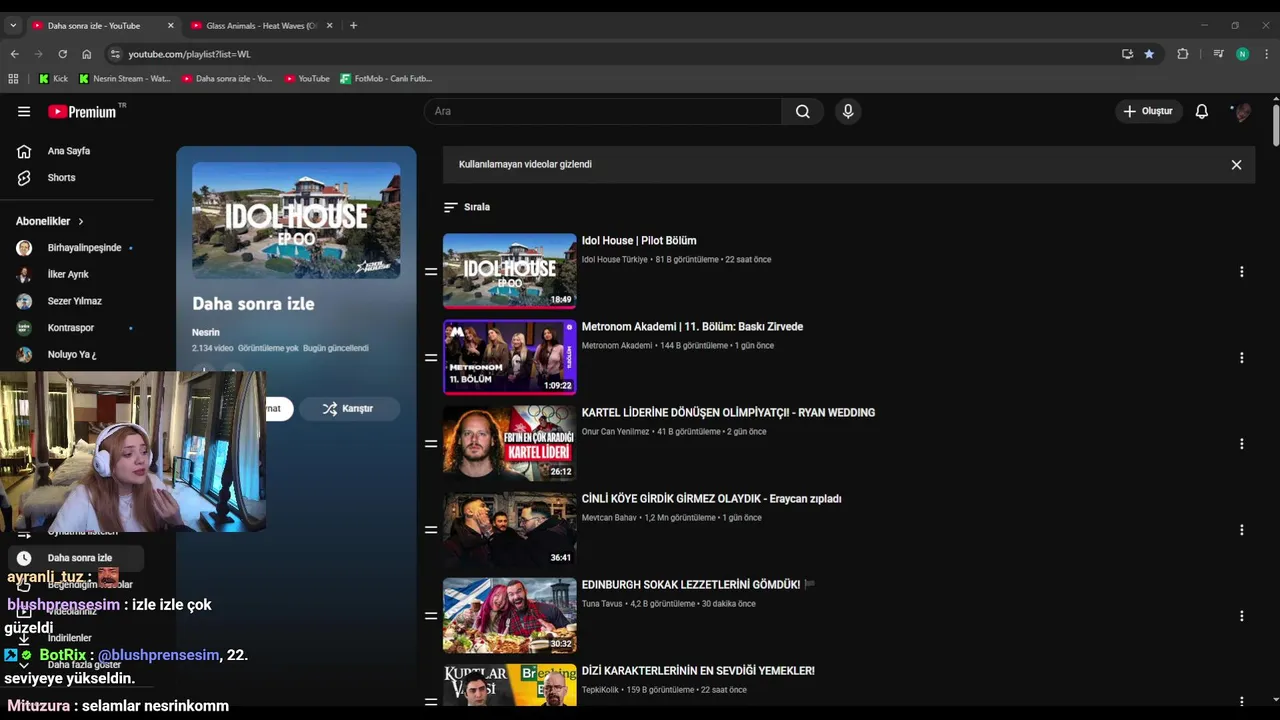Open Tuna Tavus channel link
1280x720 pixels.
tap(602, 604)
